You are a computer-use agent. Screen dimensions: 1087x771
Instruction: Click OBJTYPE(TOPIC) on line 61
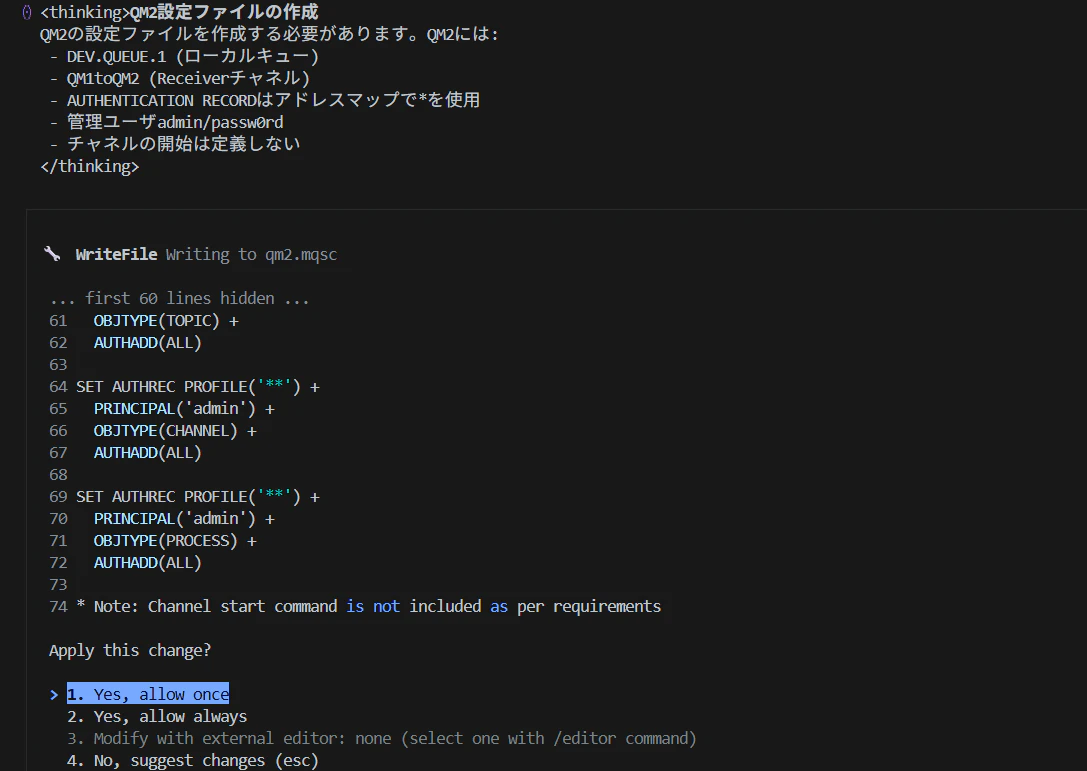tap(157, 321)
